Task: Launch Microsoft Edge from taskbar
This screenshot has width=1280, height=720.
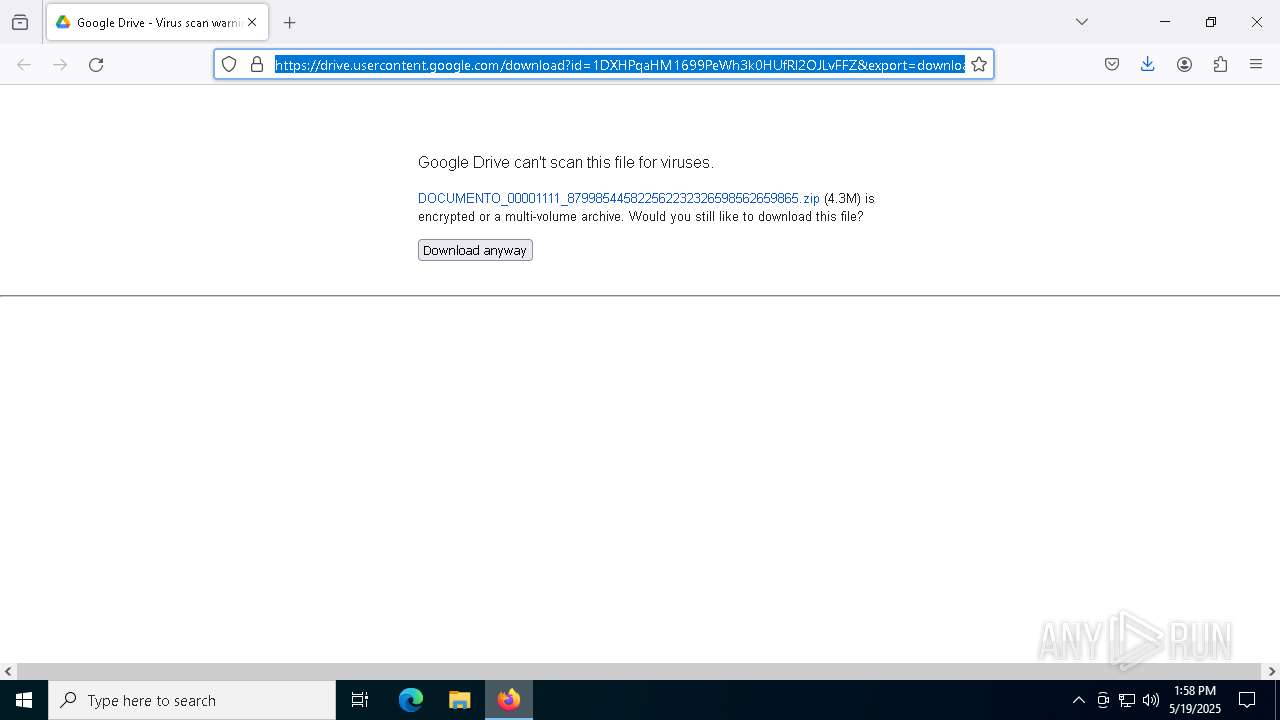Action: coord(411,700)
